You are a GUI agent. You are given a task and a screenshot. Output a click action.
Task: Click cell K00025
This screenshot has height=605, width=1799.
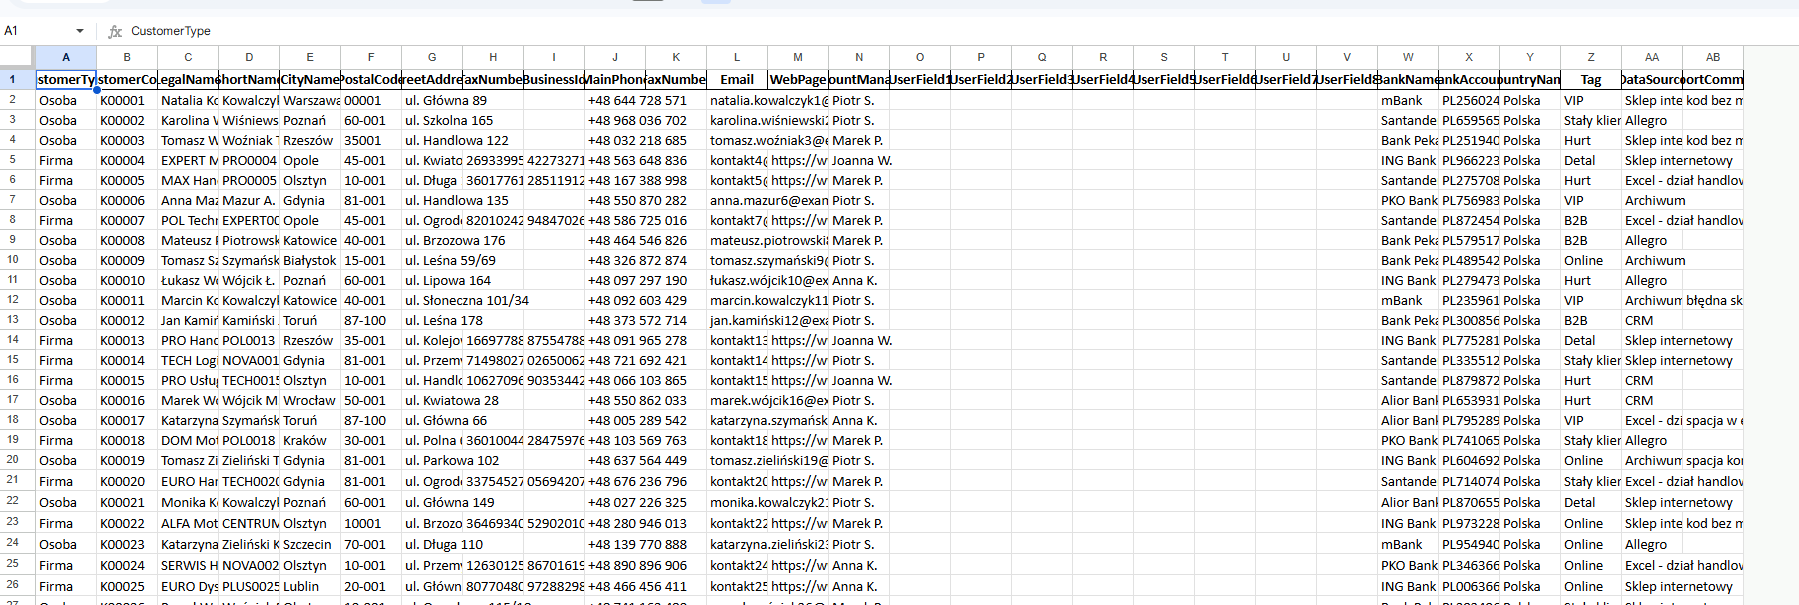pyautogui.click(x=127, y=586)
